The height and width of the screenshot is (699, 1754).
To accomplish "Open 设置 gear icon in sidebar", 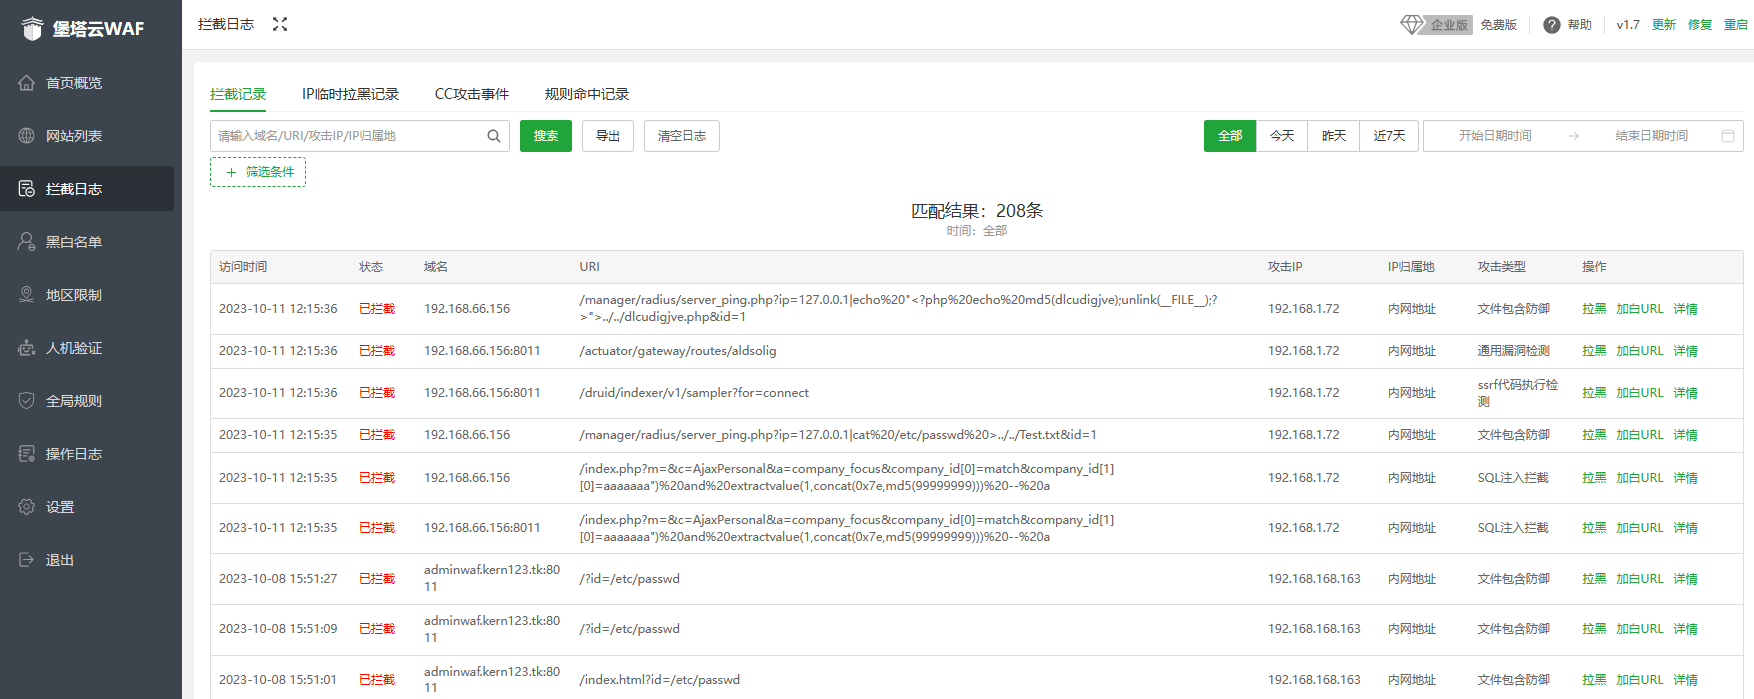I will (27, 507).
